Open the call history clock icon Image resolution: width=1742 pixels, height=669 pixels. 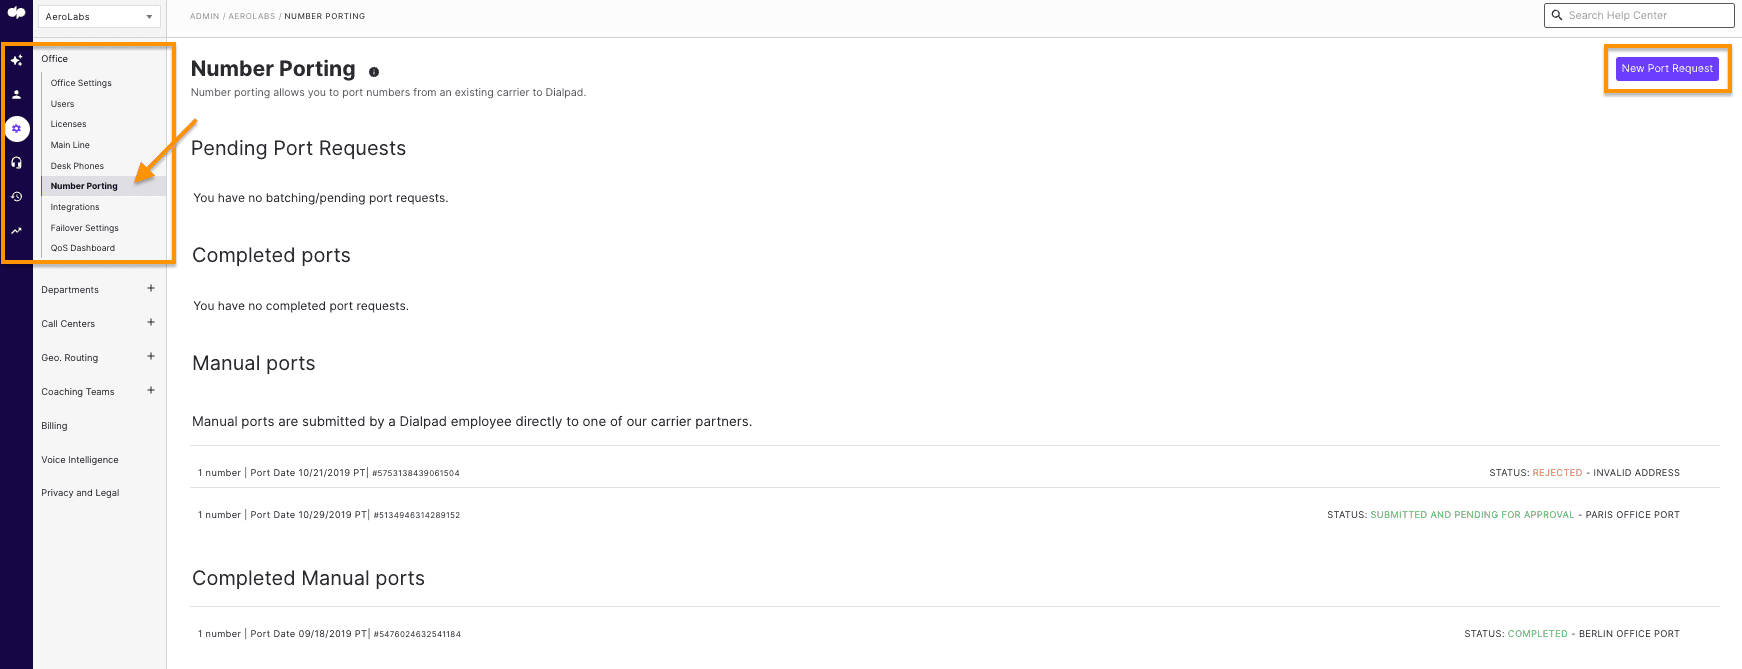pos(16,196)
